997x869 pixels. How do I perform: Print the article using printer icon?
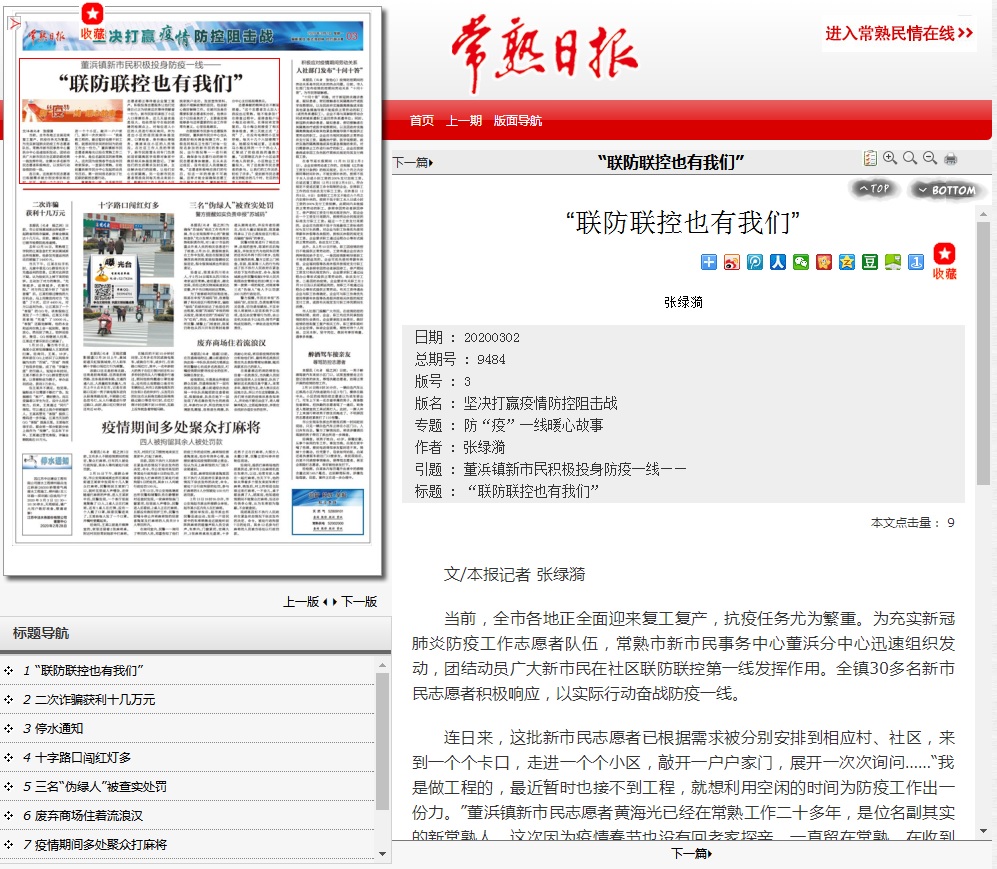tap(951, 159)
